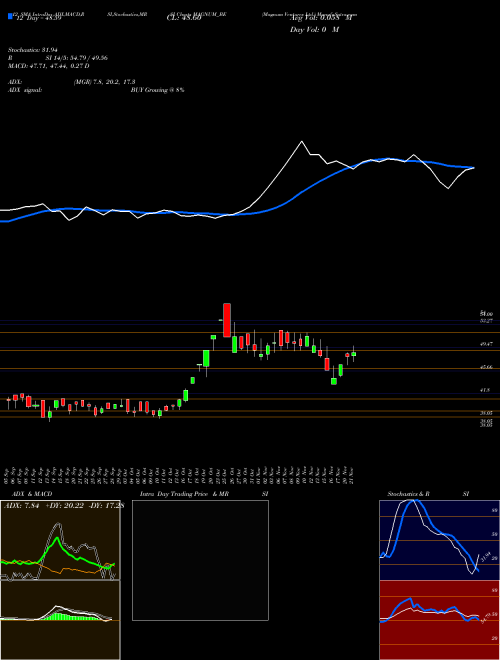Click the 'Day Vol: 0 M' text
Viewport: 500px width, 660px height.
coord(315,30)
